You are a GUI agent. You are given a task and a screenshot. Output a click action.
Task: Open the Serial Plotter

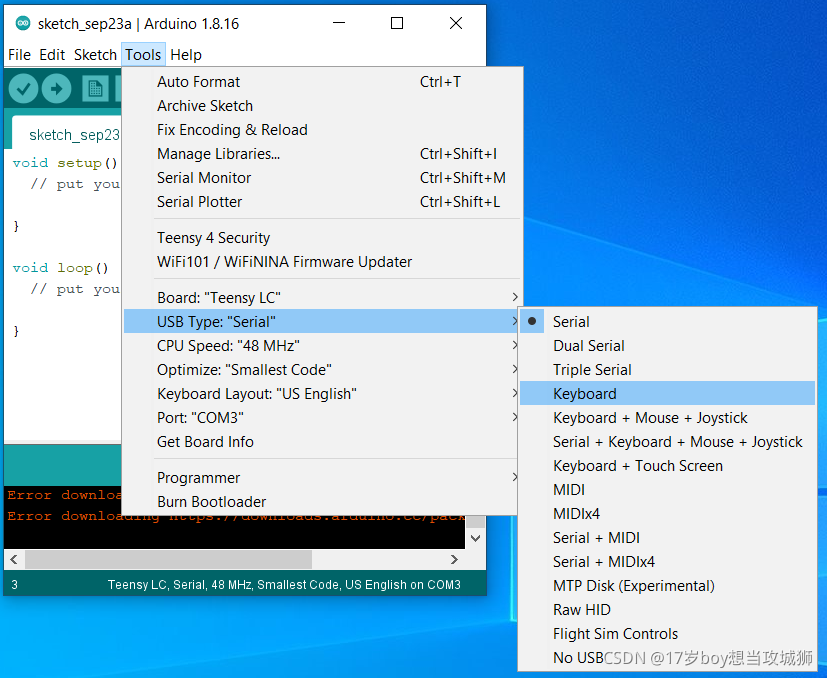tap(323, 202)
